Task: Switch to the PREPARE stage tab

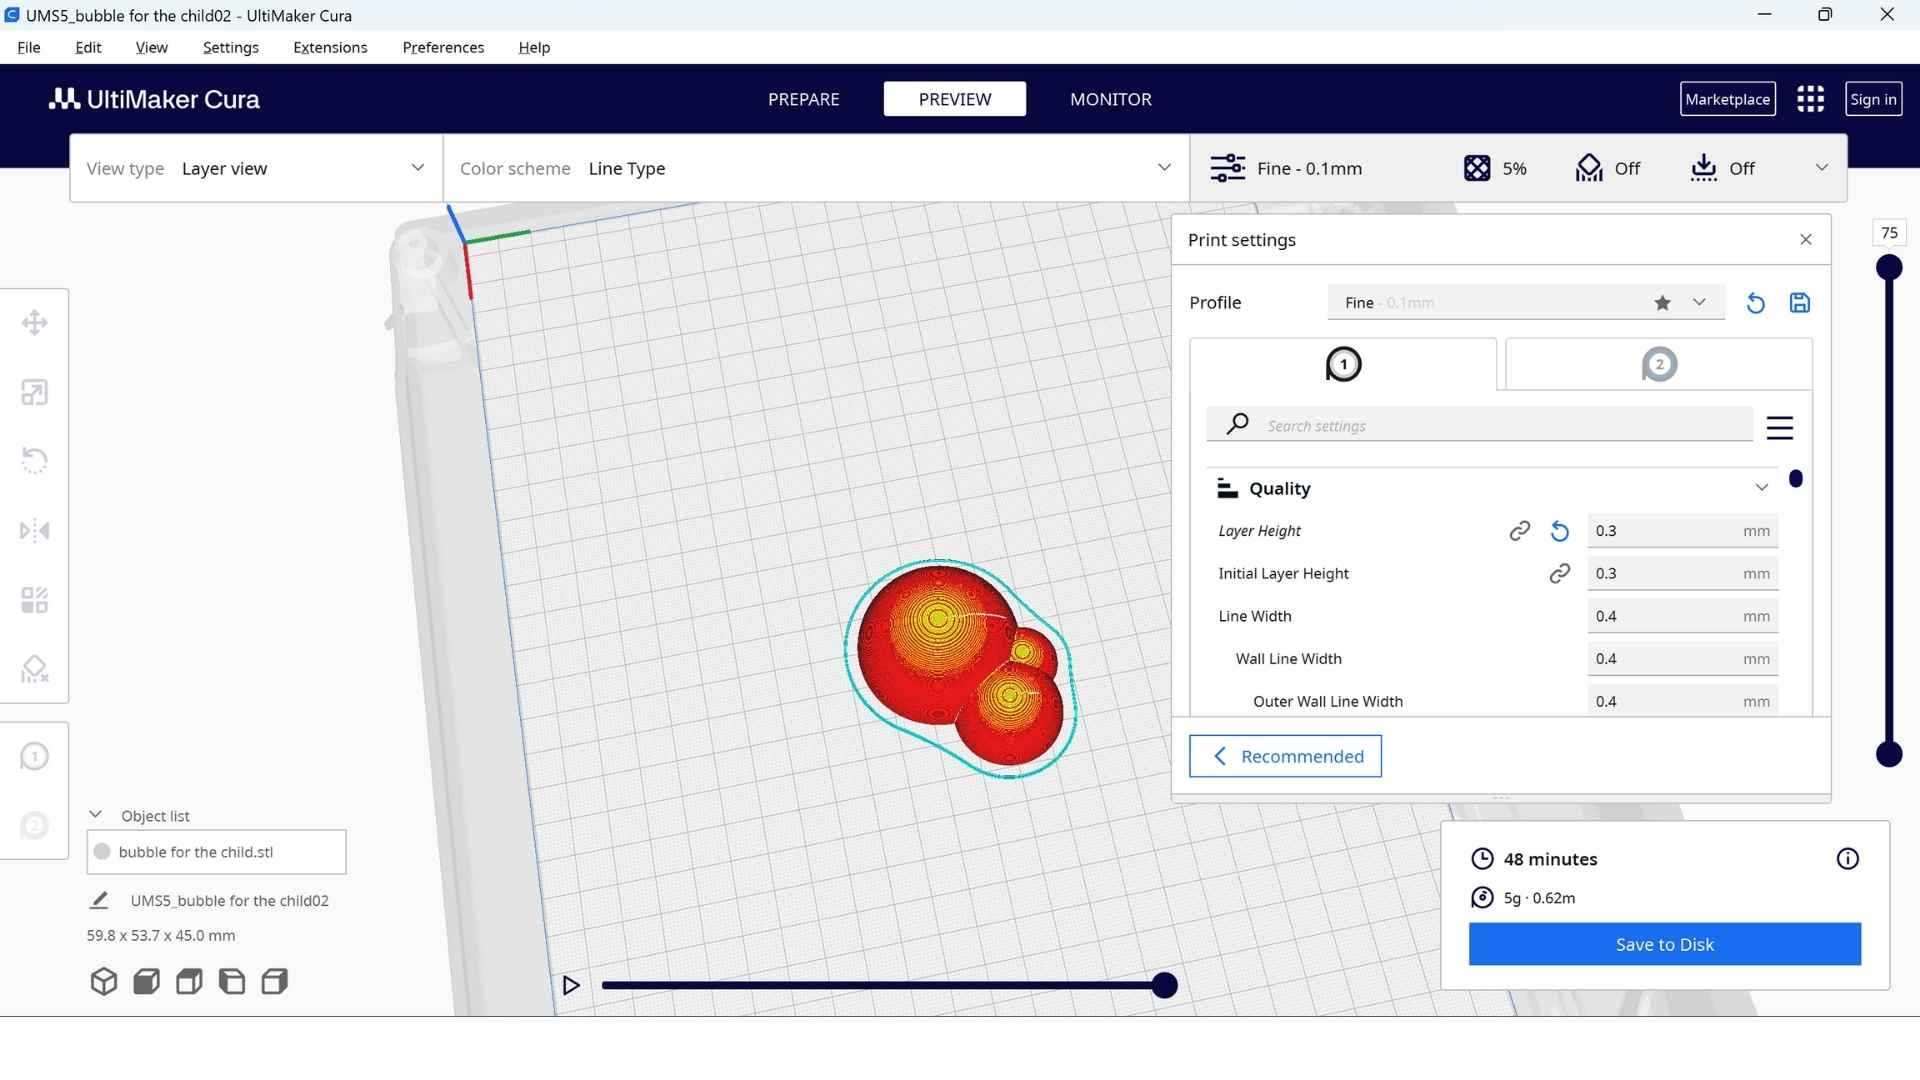Action: click(x=803, y=99)
